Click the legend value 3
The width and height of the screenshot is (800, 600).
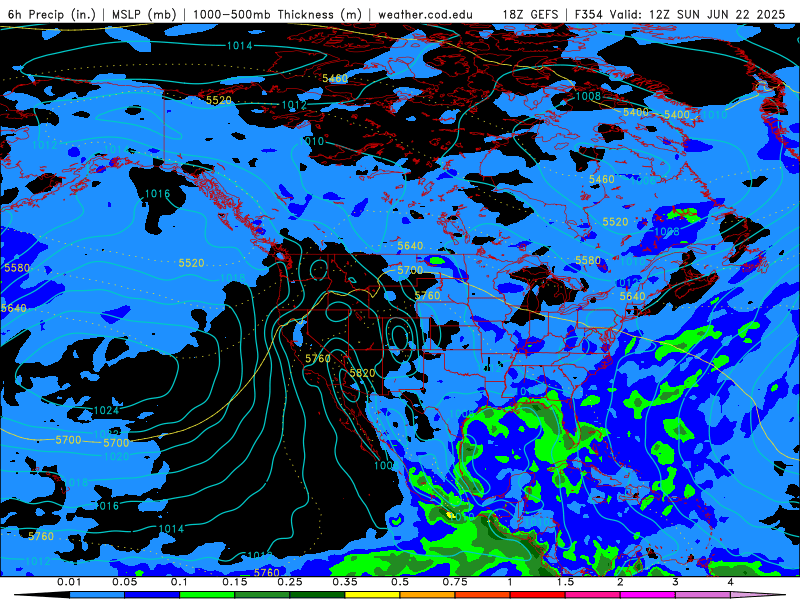[676, 582]
